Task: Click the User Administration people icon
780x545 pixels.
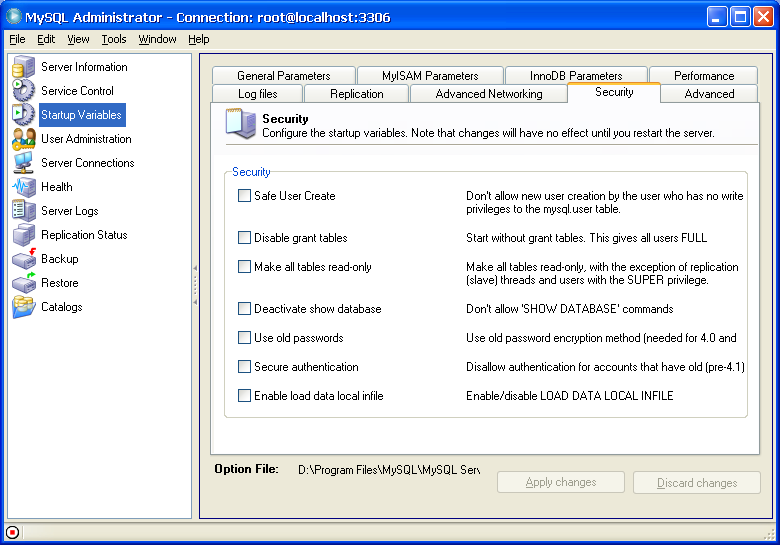Action: (23, 139)
